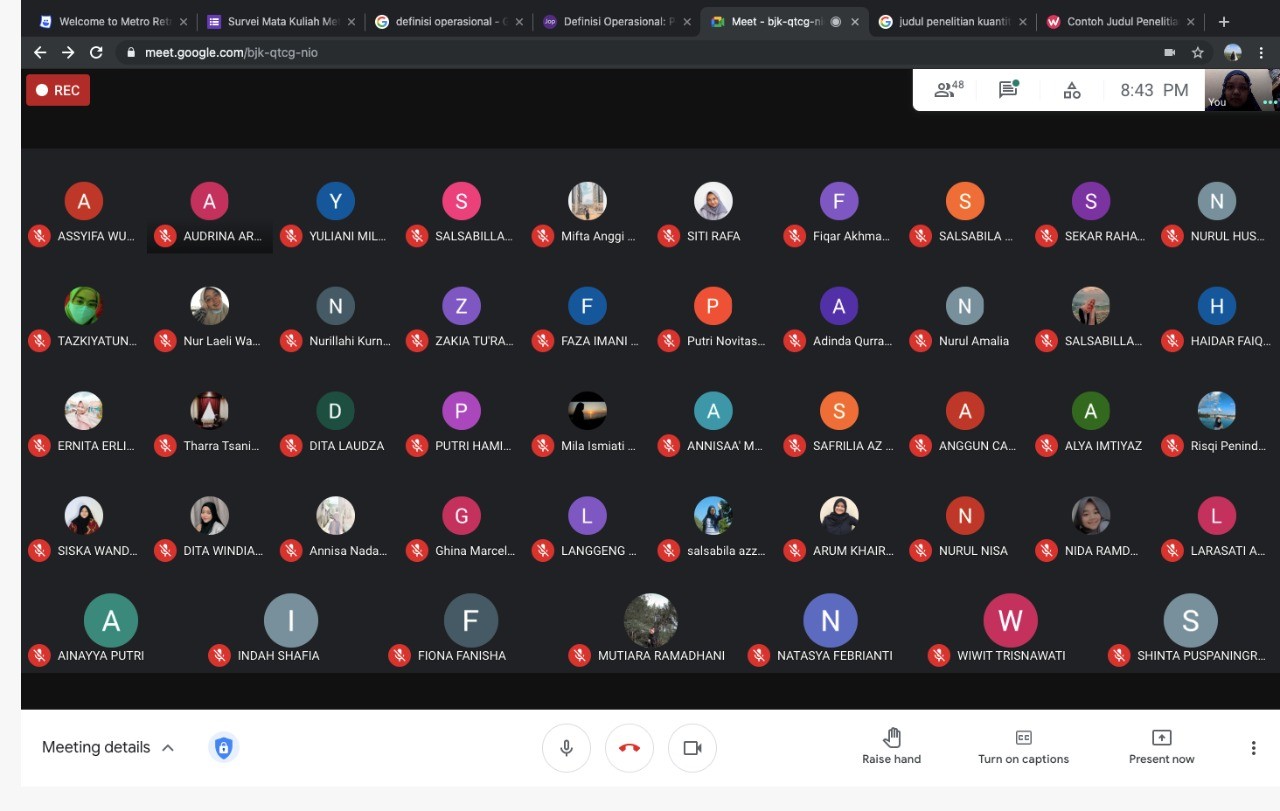1280x811 pixels.
Task: Click the muted mic icon for ASSYIFA WU...
Action: click(x=39, y=236)
